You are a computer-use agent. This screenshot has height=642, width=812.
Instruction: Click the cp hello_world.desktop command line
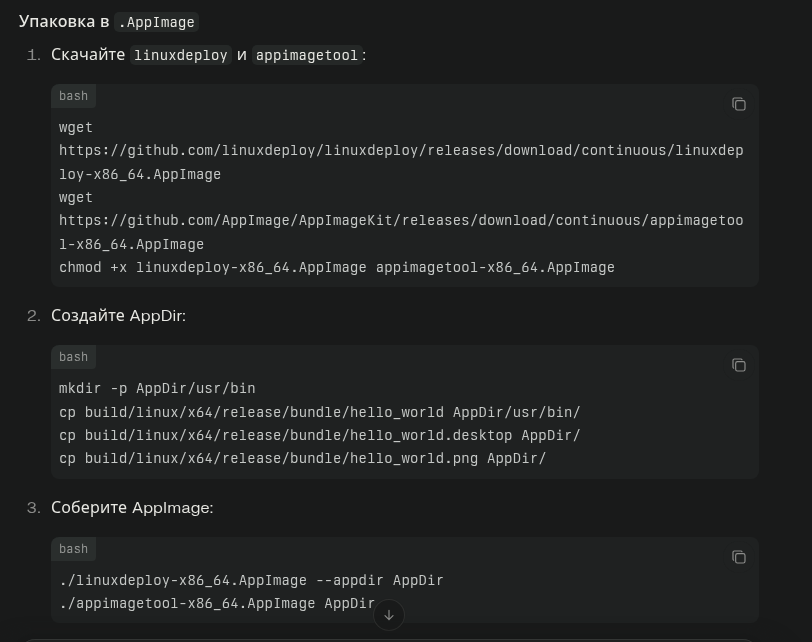(x=319, y=436)
